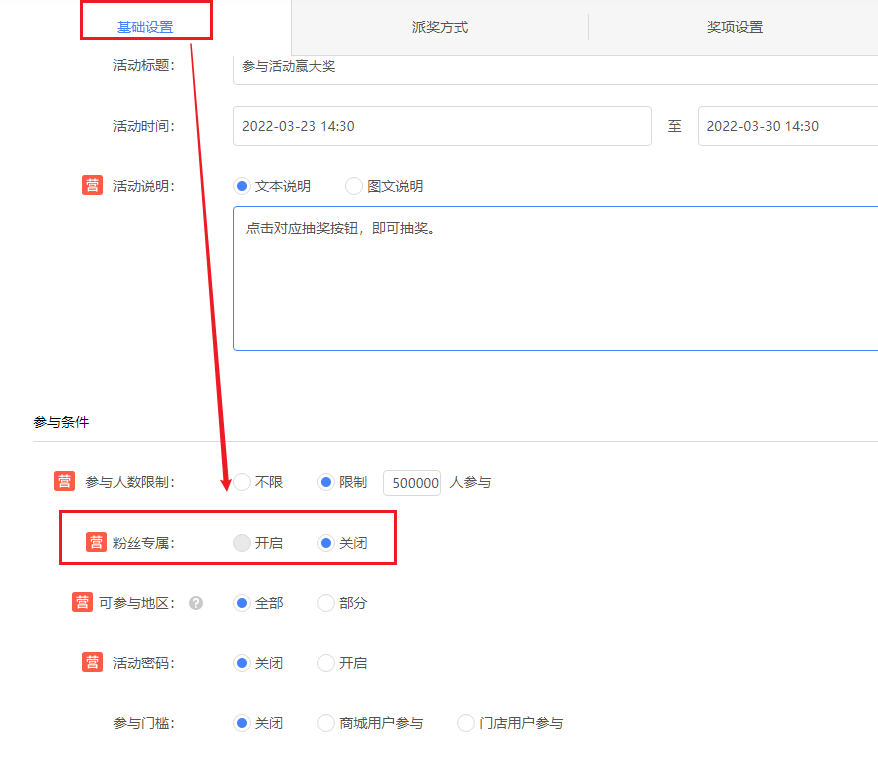The height and width of the screenshot is (780, 878).
Task: Click the 活动说明 text area
Action: pyautogui.click(x=555, y=278)
